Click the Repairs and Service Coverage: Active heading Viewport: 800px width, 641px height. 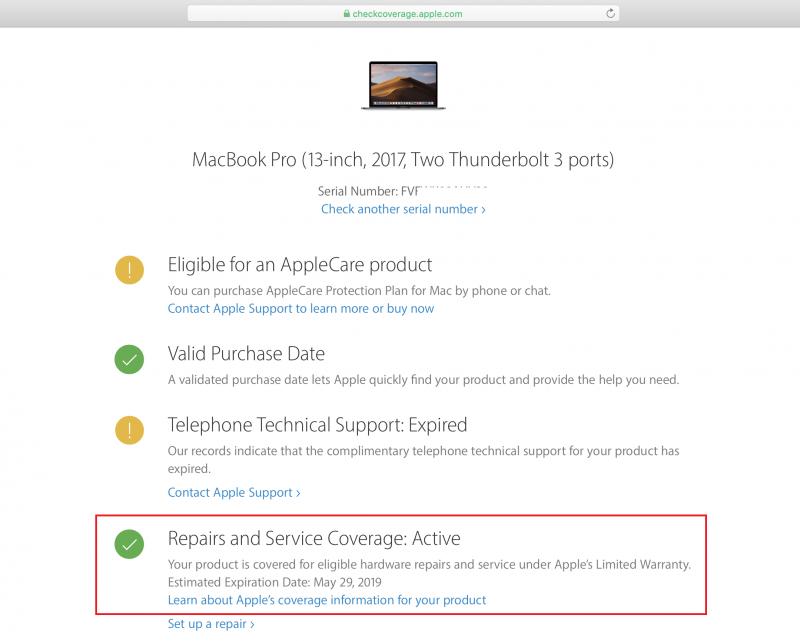[314, 538]
